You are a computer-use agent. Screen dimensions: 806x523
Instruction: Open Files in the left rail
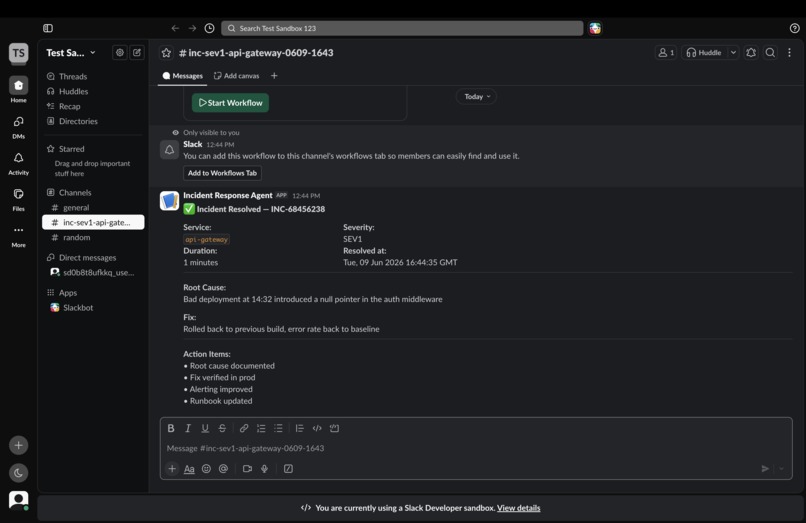pos(19,200)
